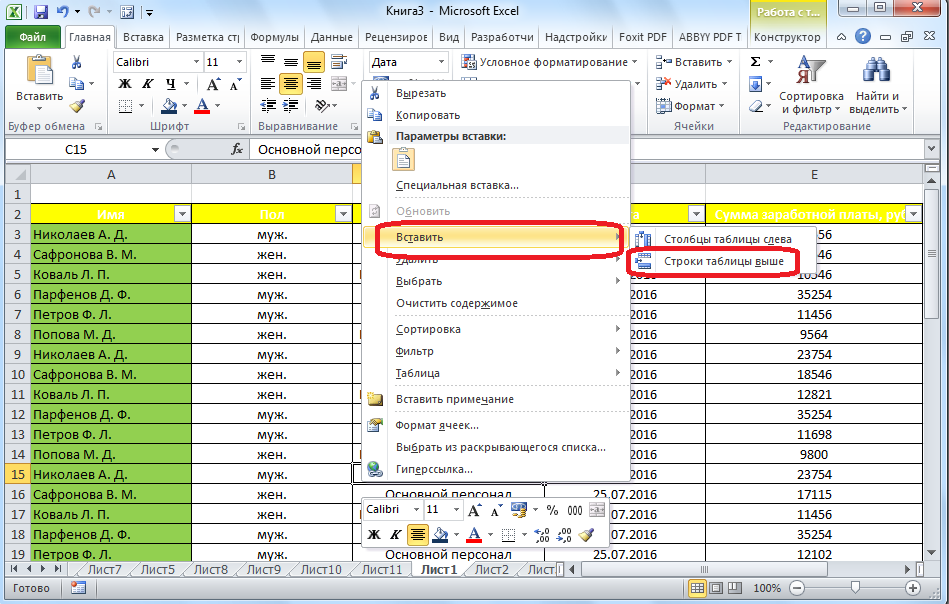Click the Cut scissors icon in ribbon clipboard group
949x604 pixels.
click(76, 62)
